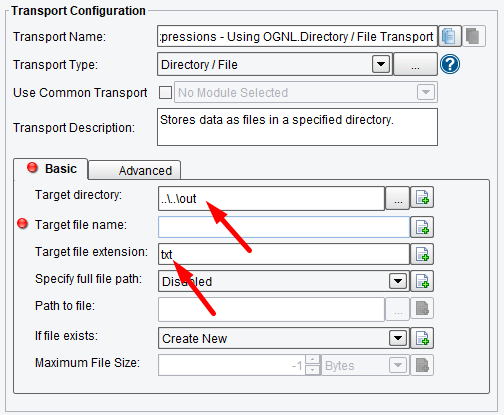This screenshot has height=415, width=504.
Task: Click the Transport Description text area
Action: 297,127
